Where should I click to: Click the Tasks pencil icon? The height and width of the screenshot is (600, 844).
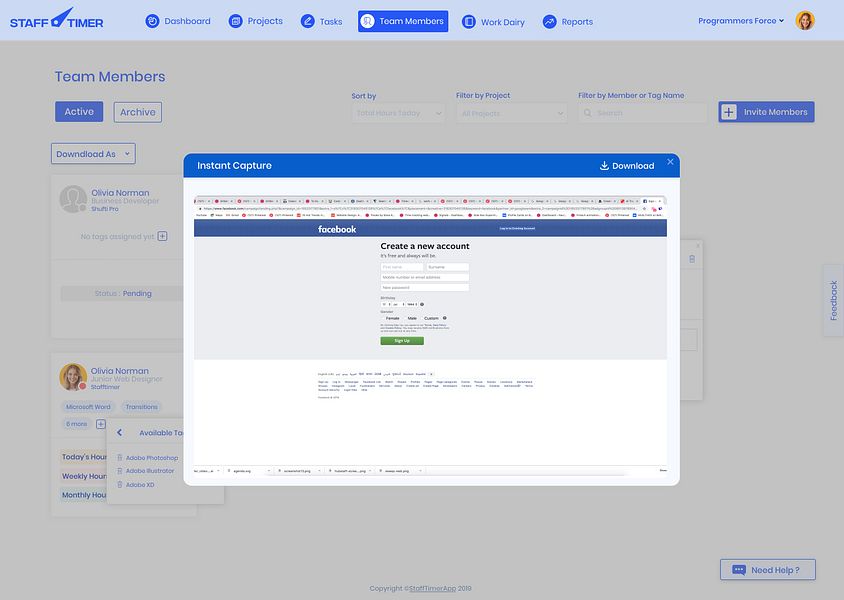click(x=307, y=22)
